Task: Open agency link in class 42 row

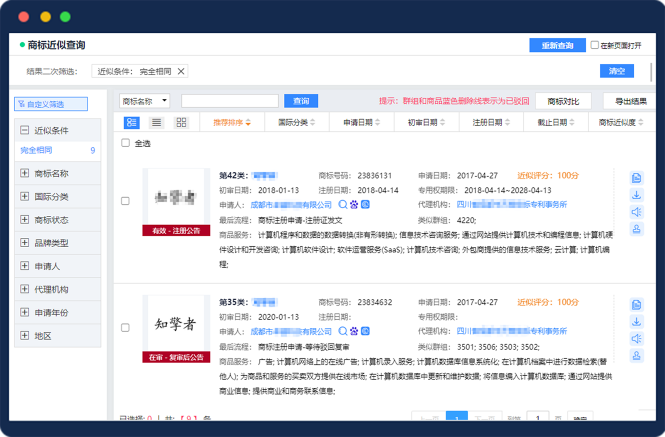Action: (511, 205)
